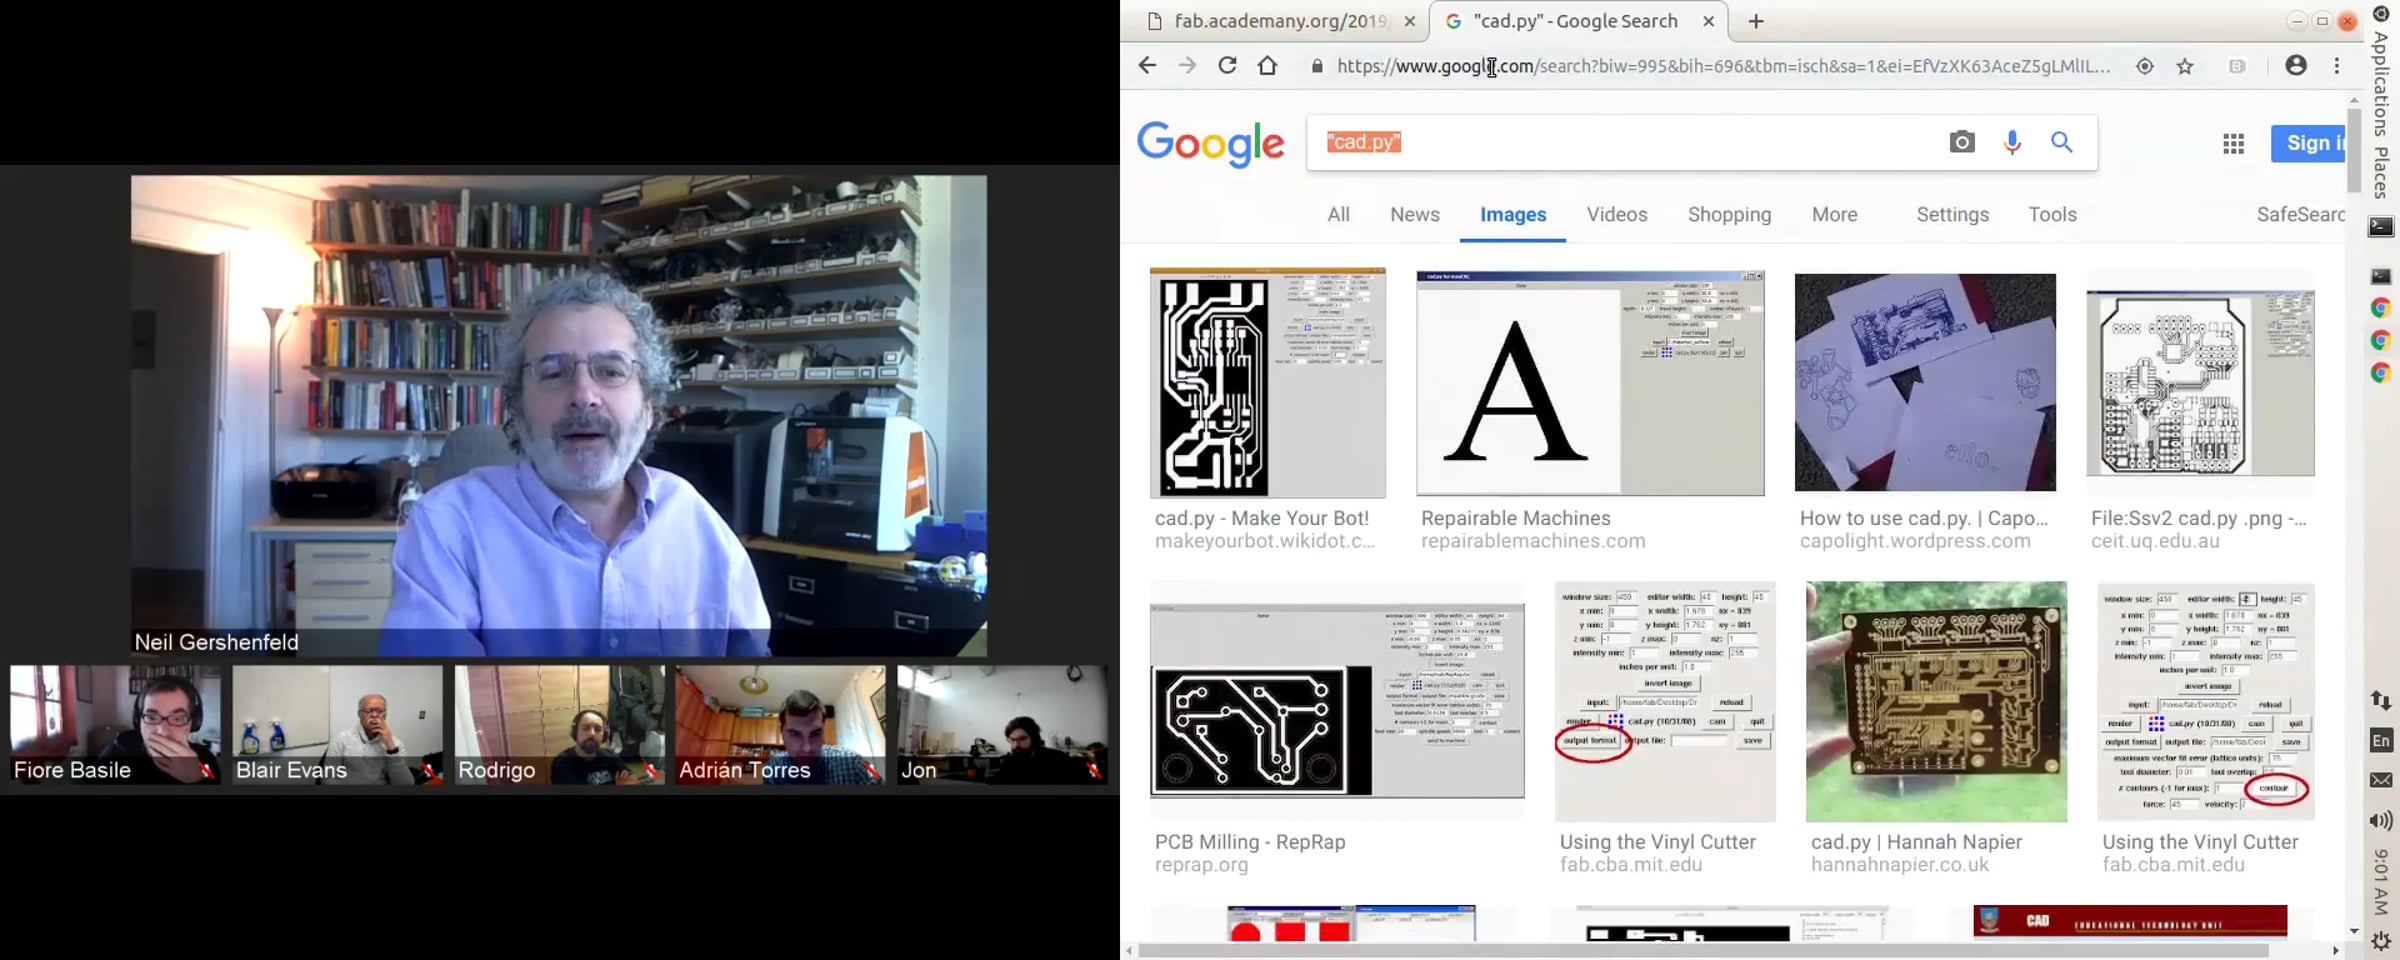
Task: Click the Google logo
Action: (1210, 144)
